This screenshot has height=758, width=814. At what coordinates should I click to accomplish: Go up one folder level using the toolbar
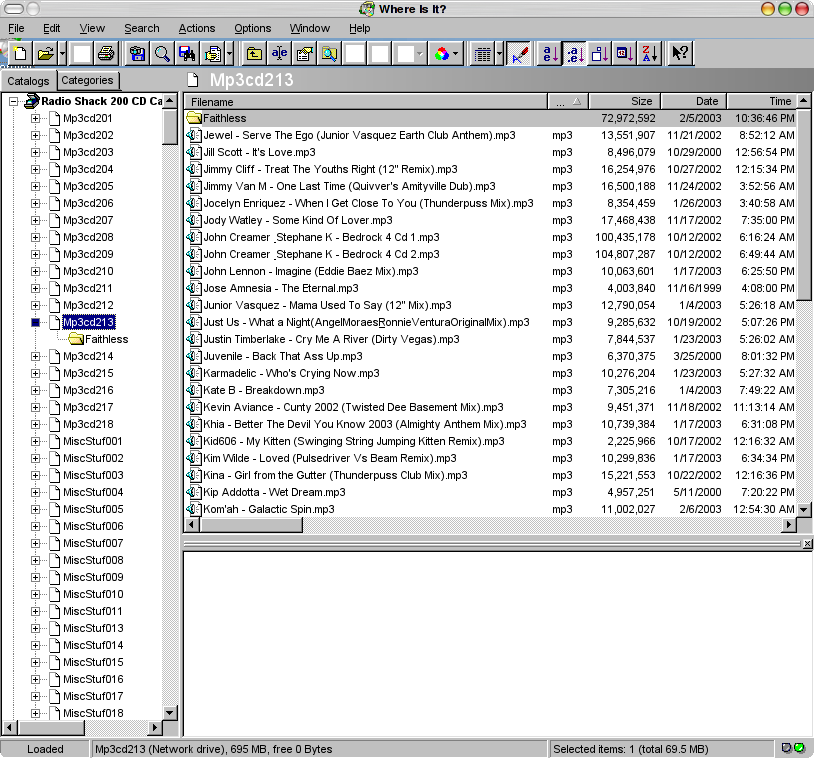(x=254, y=53)
